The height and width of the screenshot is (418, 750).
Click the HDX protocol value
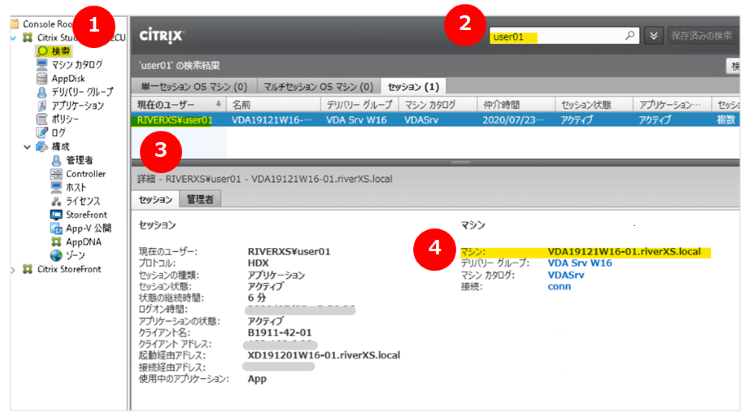258,263
